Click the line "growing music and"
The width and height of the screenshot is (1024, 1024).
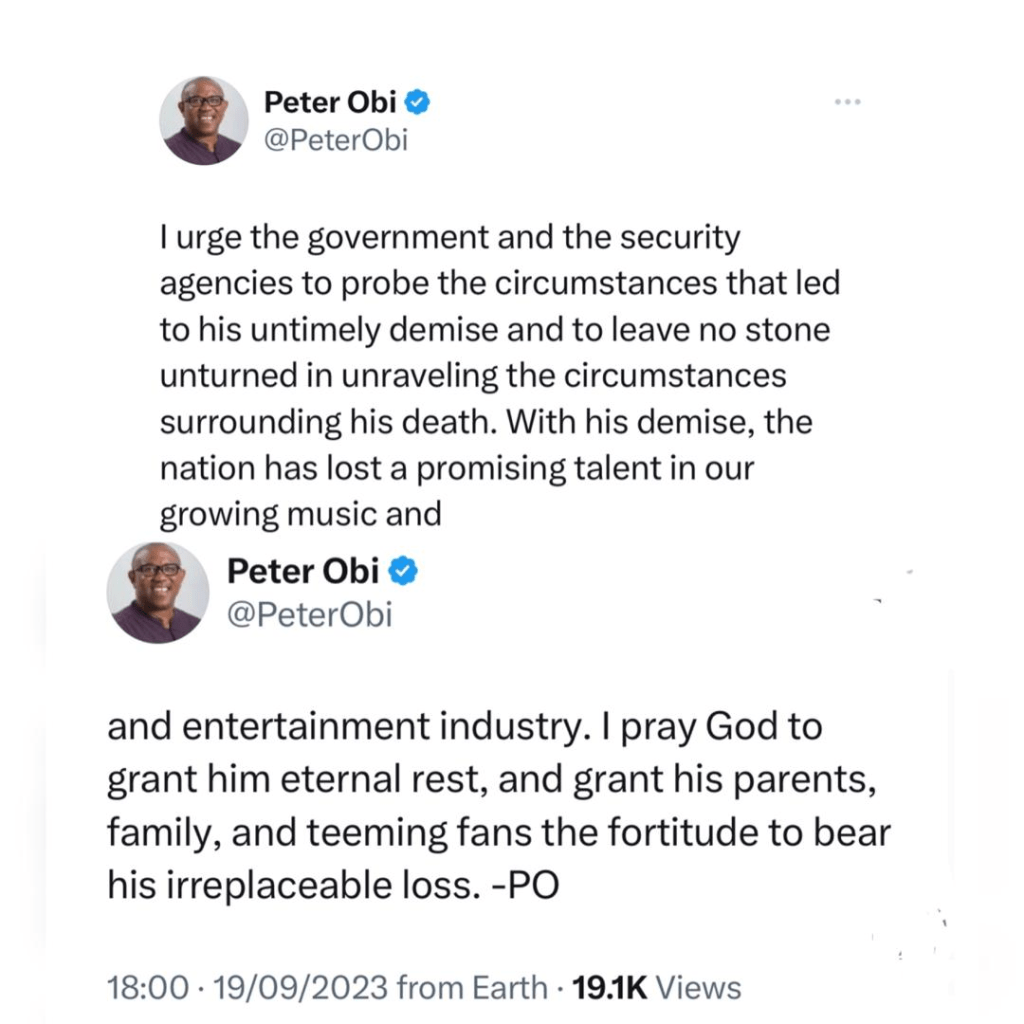[x=300, y=514]
